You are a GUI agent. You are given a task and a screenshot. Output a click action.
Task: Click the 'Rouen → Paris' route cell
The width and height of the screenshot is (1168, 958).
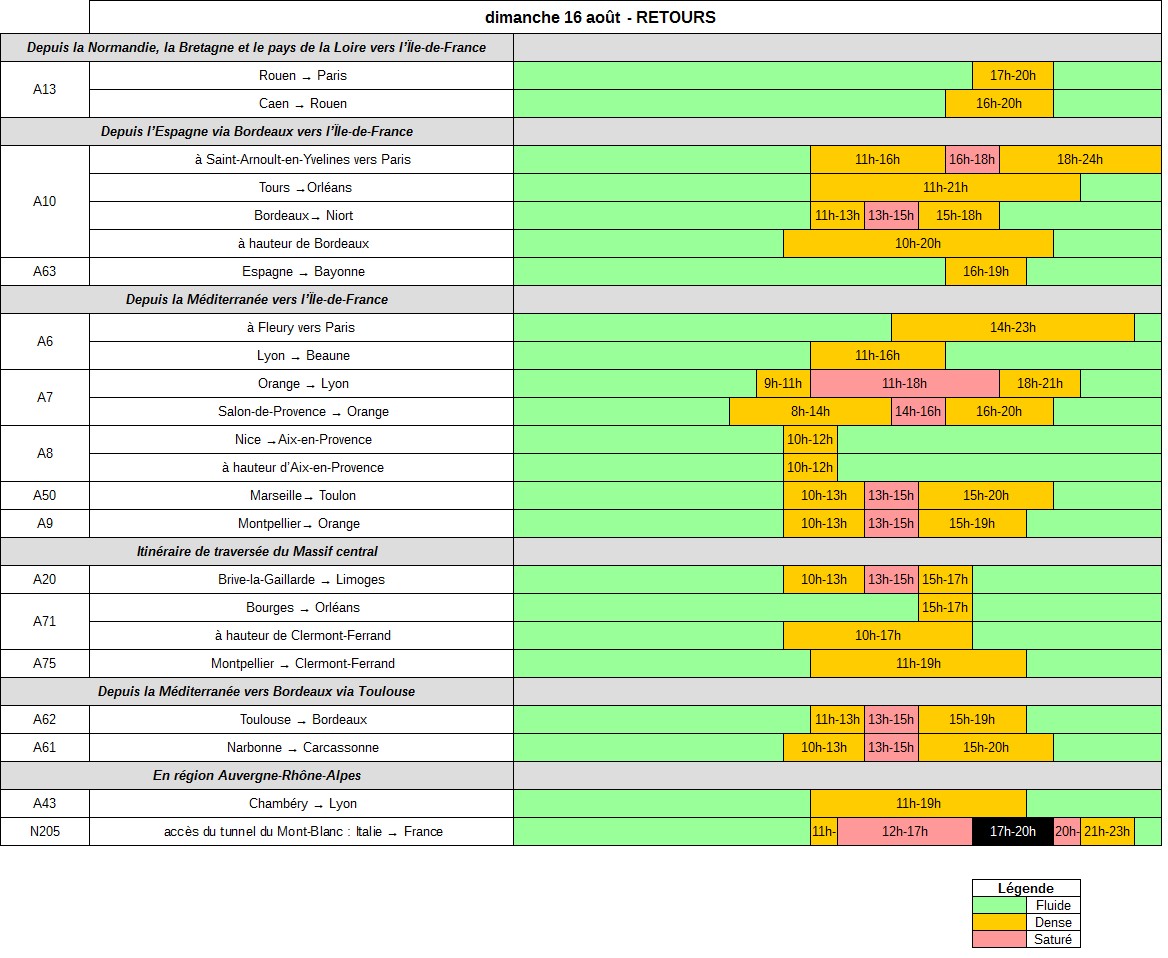[302, 75]
